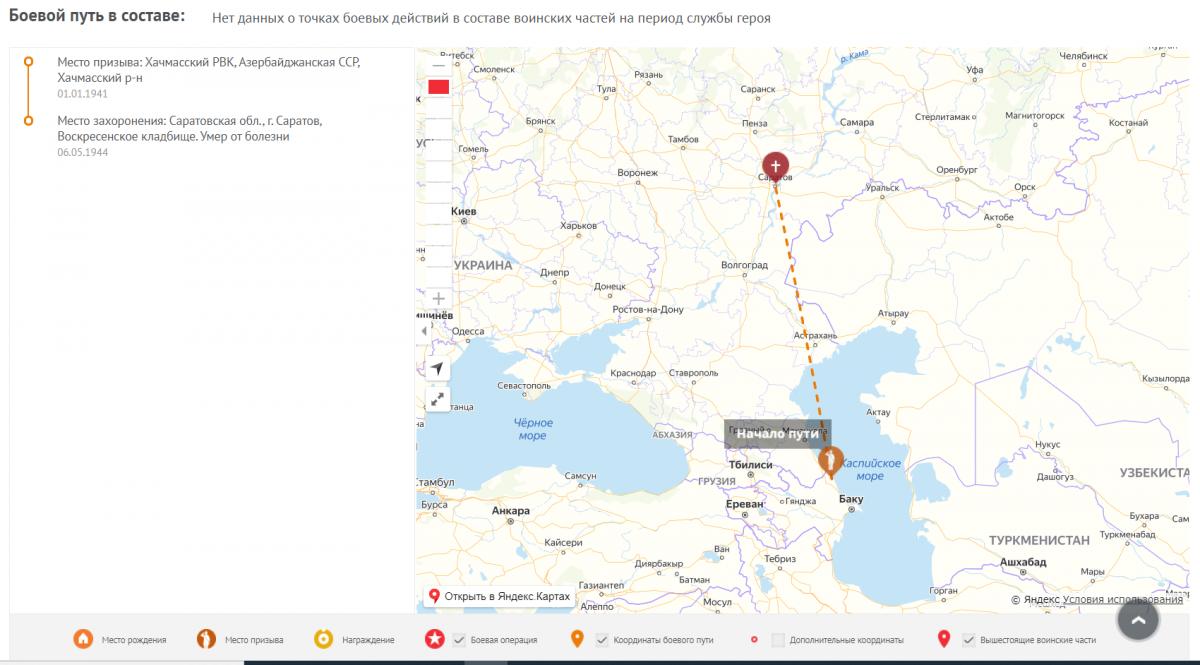
Task: Click the first timeline circle marker
Action: coord(29,62)
